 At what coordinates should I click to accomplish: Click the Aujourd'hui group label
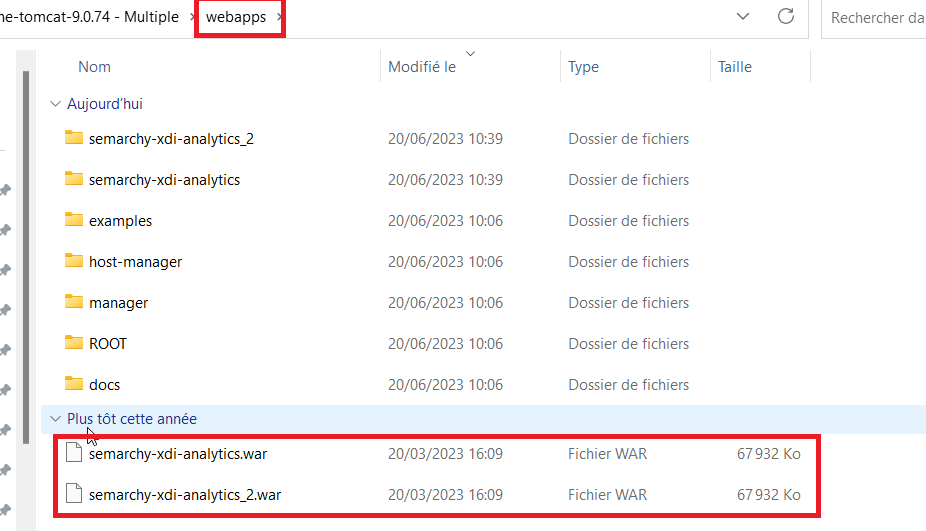[105, 104]
